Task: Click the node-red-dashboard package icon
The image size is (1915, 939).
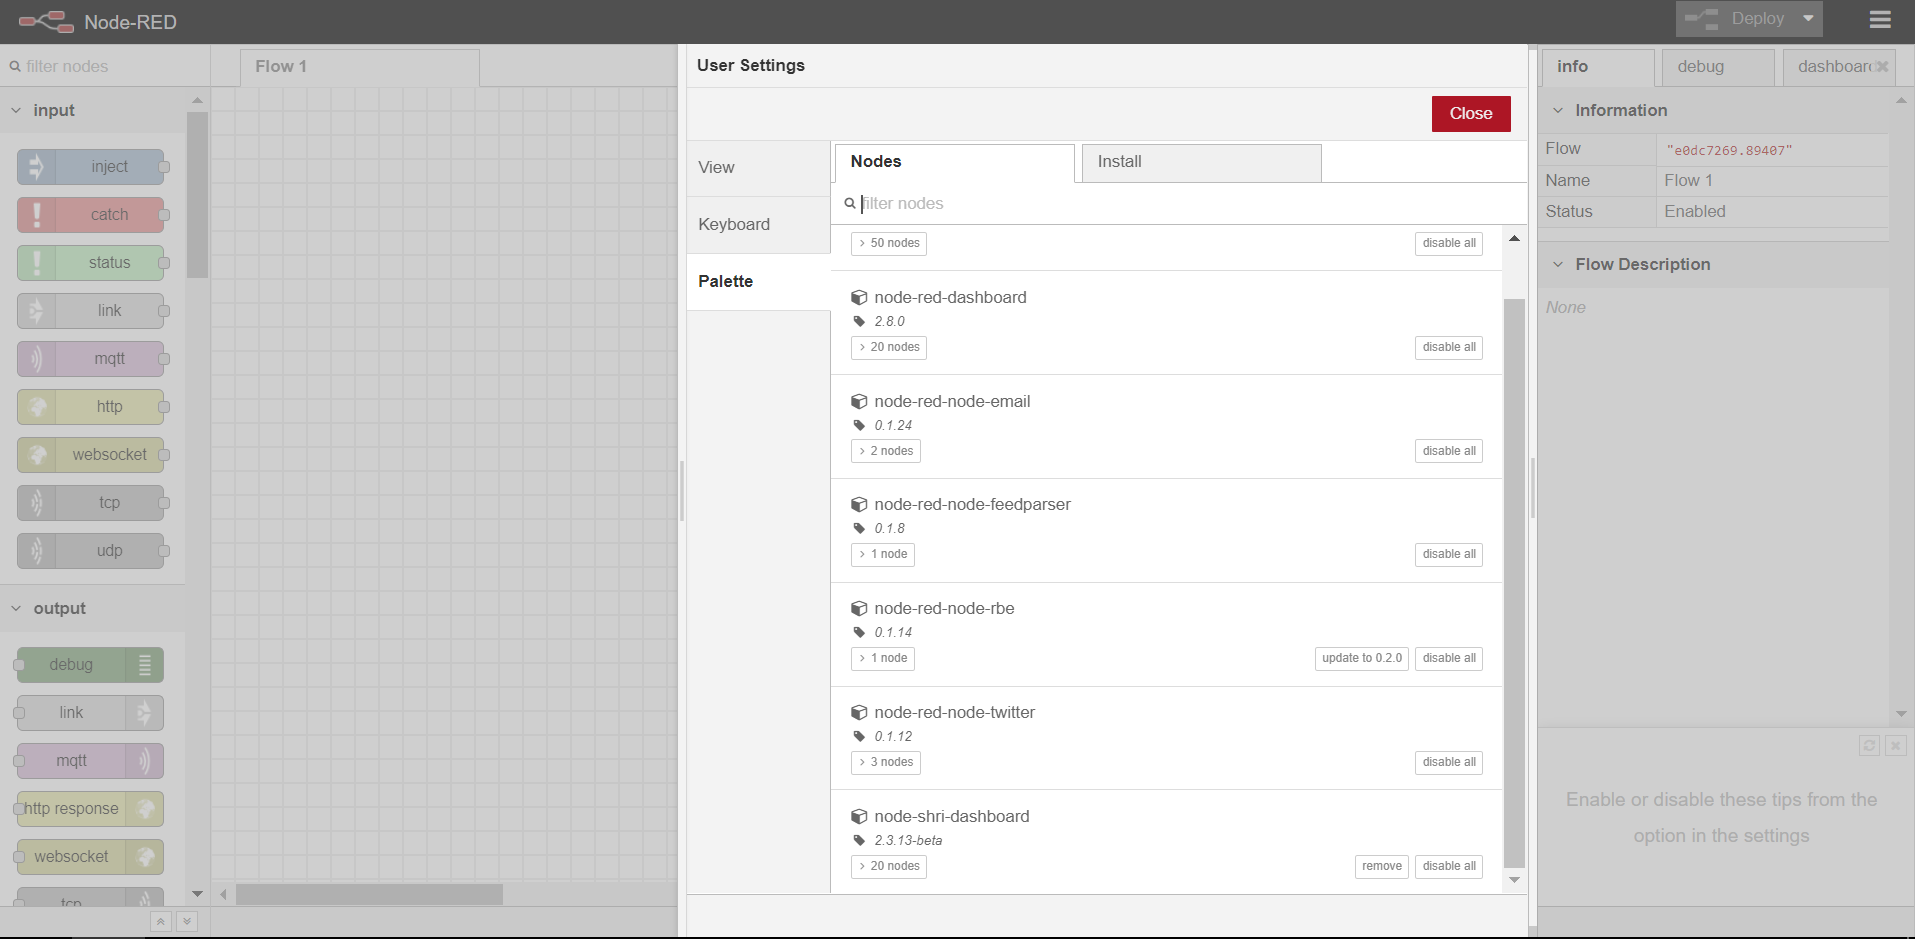Action: (859, 298)
